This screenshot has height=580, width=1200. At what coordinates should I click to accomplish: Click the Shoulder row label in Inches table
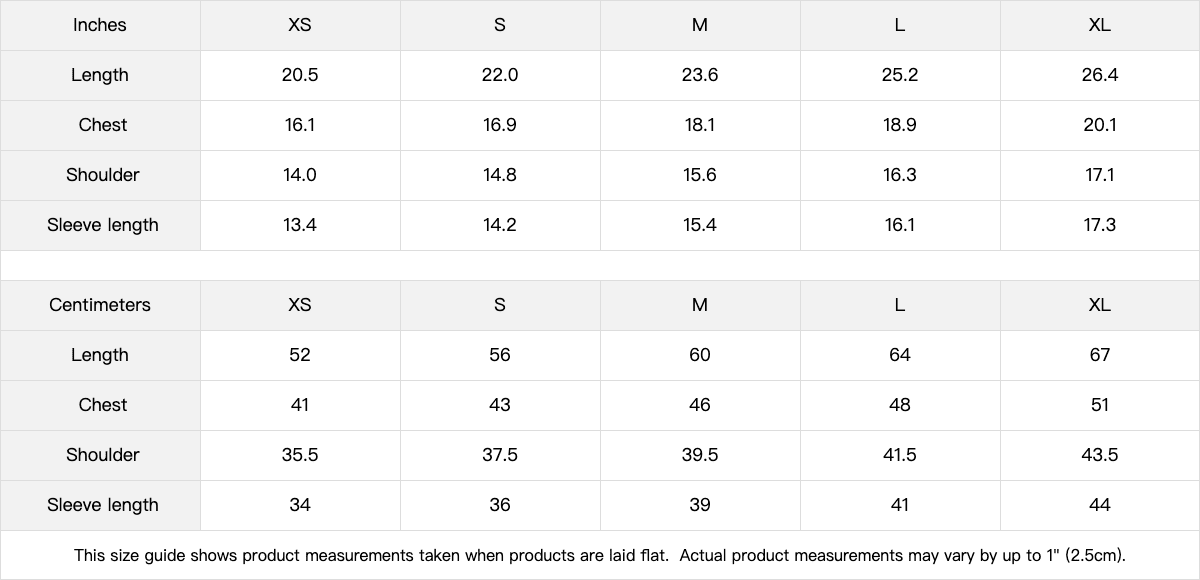(x=102, y=175)
